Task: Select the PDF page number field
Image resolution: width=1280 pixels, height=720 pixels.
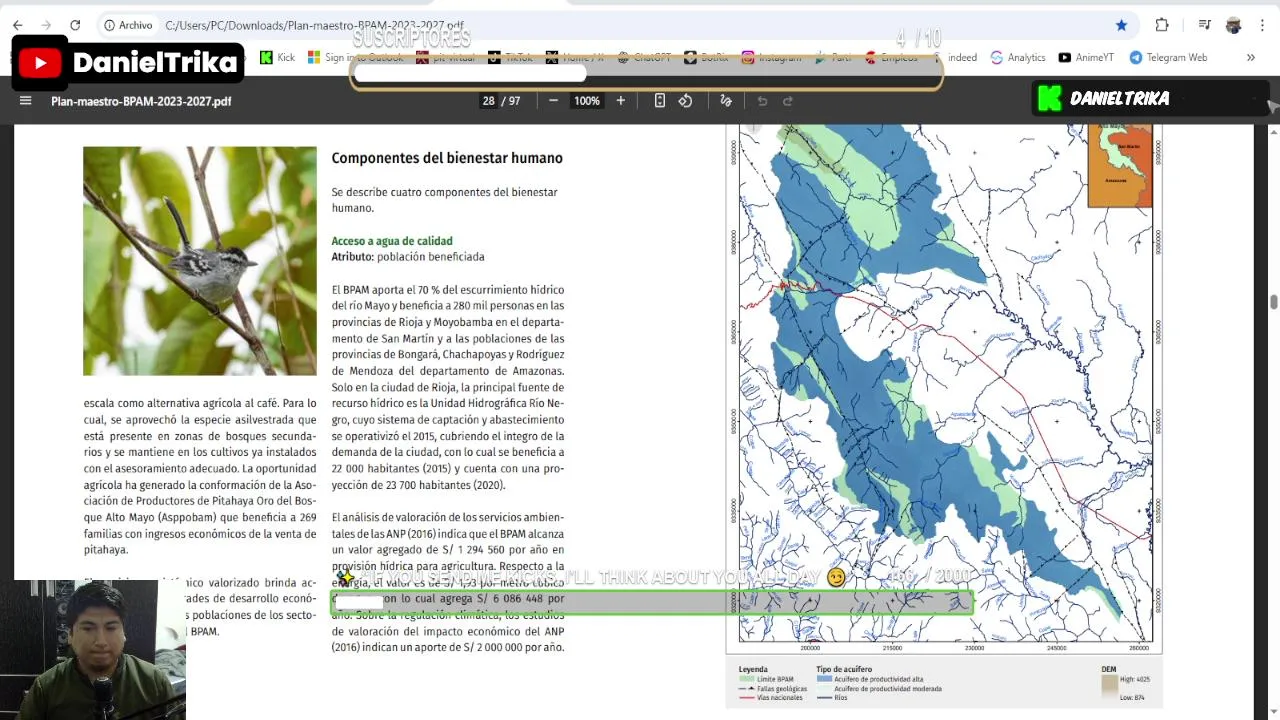Action: pyautogui.click(x=488, y=101)
